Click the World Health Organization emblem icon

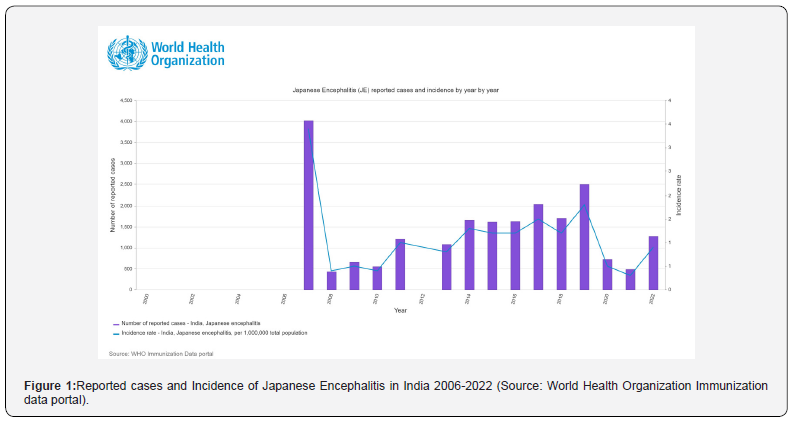pyautogui.click(x=127, y=53)
